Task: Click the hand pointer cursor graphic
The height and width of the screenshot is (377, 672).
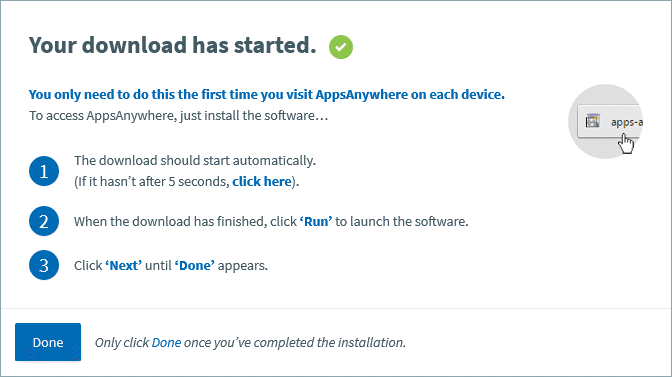Action: [626, 144]
